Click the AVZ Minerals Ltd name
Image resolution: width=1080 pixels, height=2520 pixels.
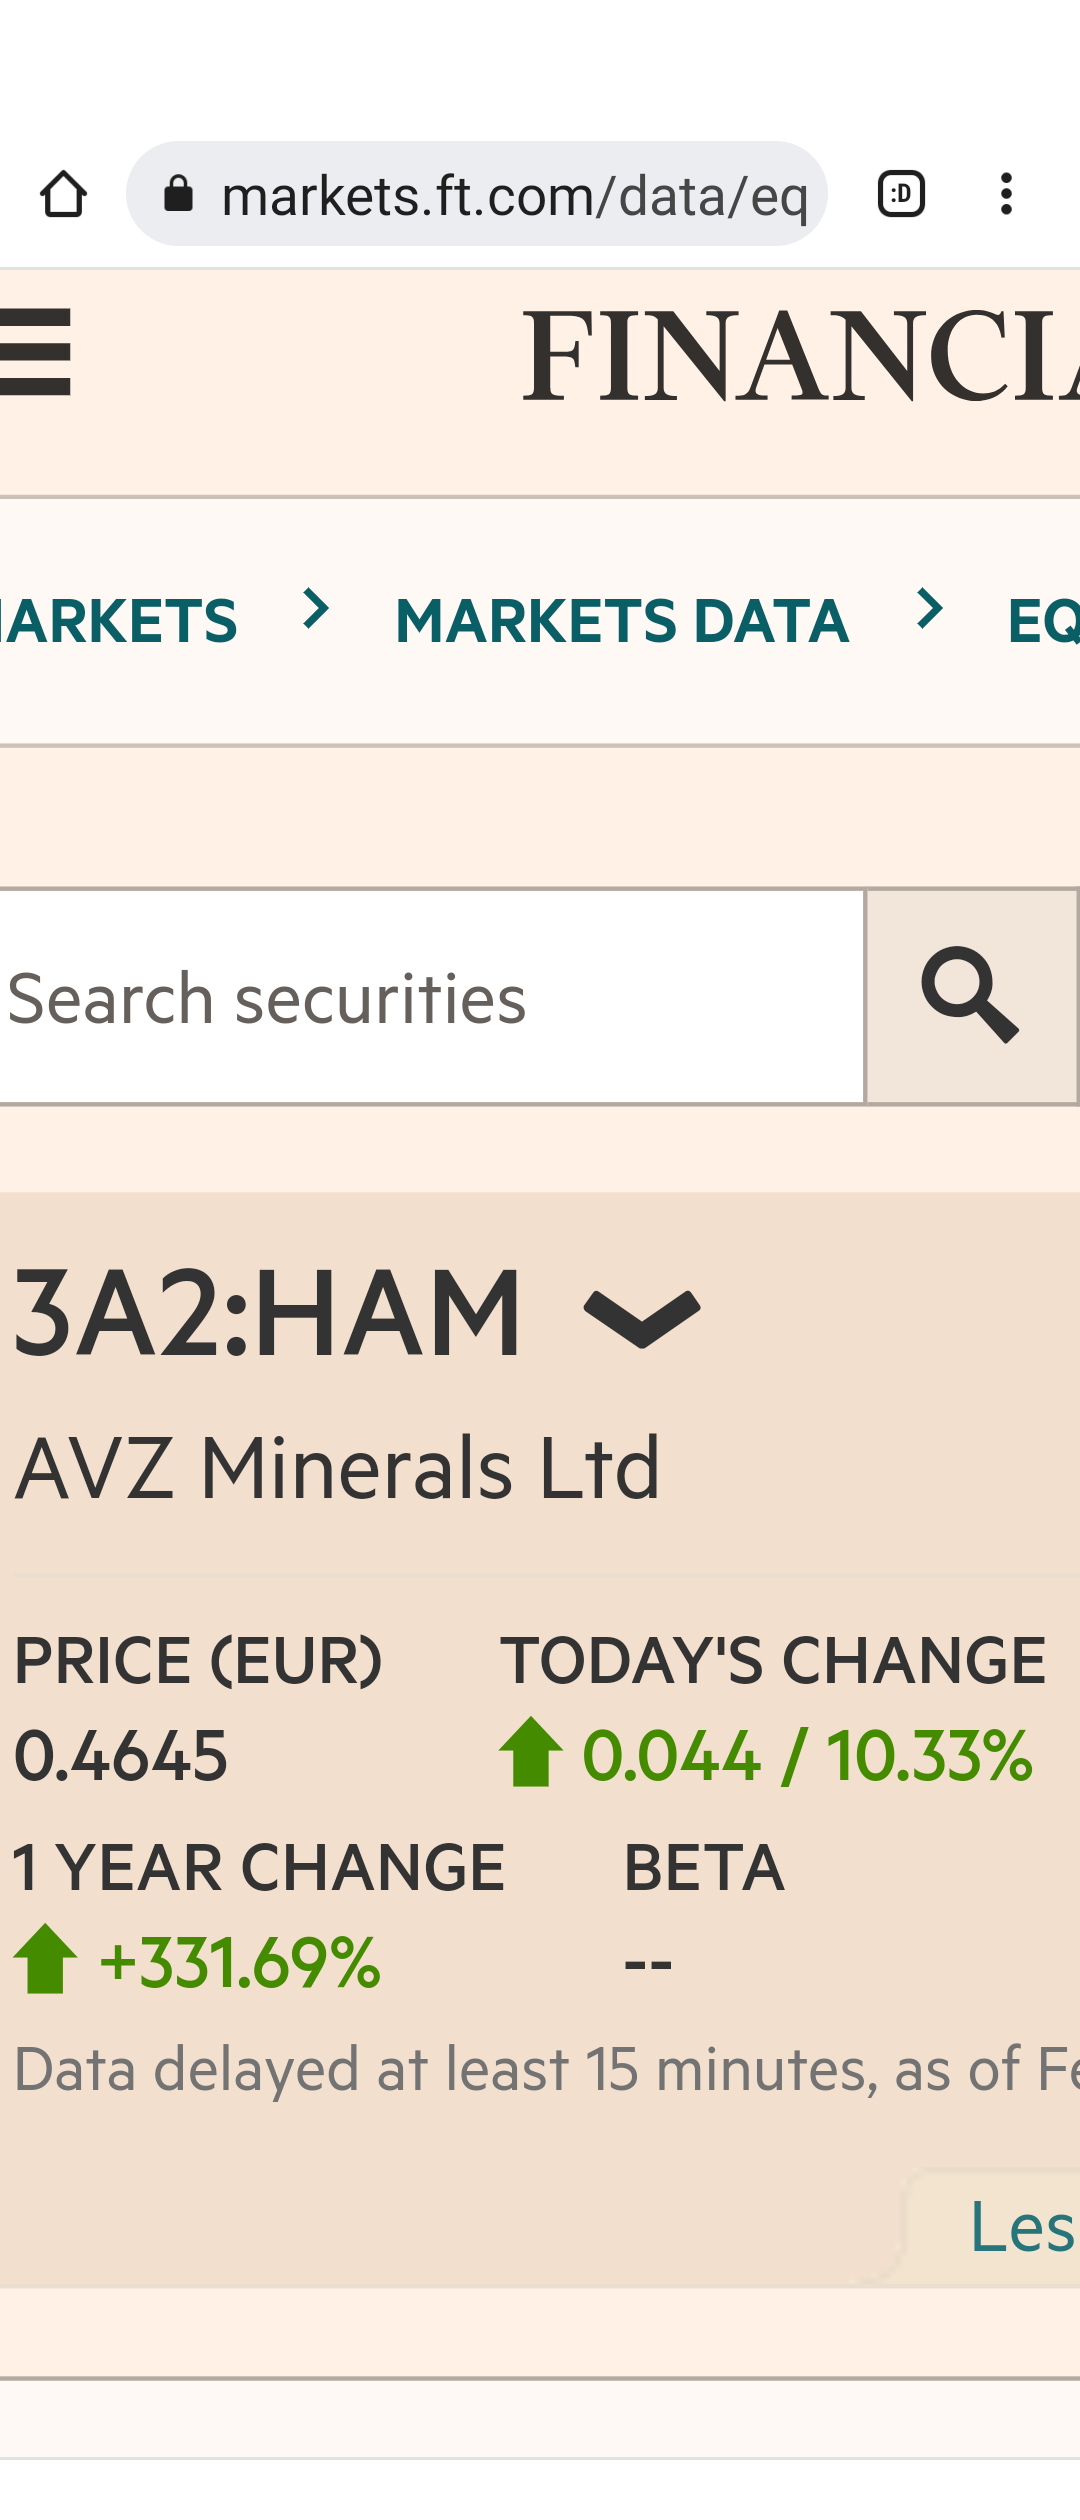pos(338,1468)
